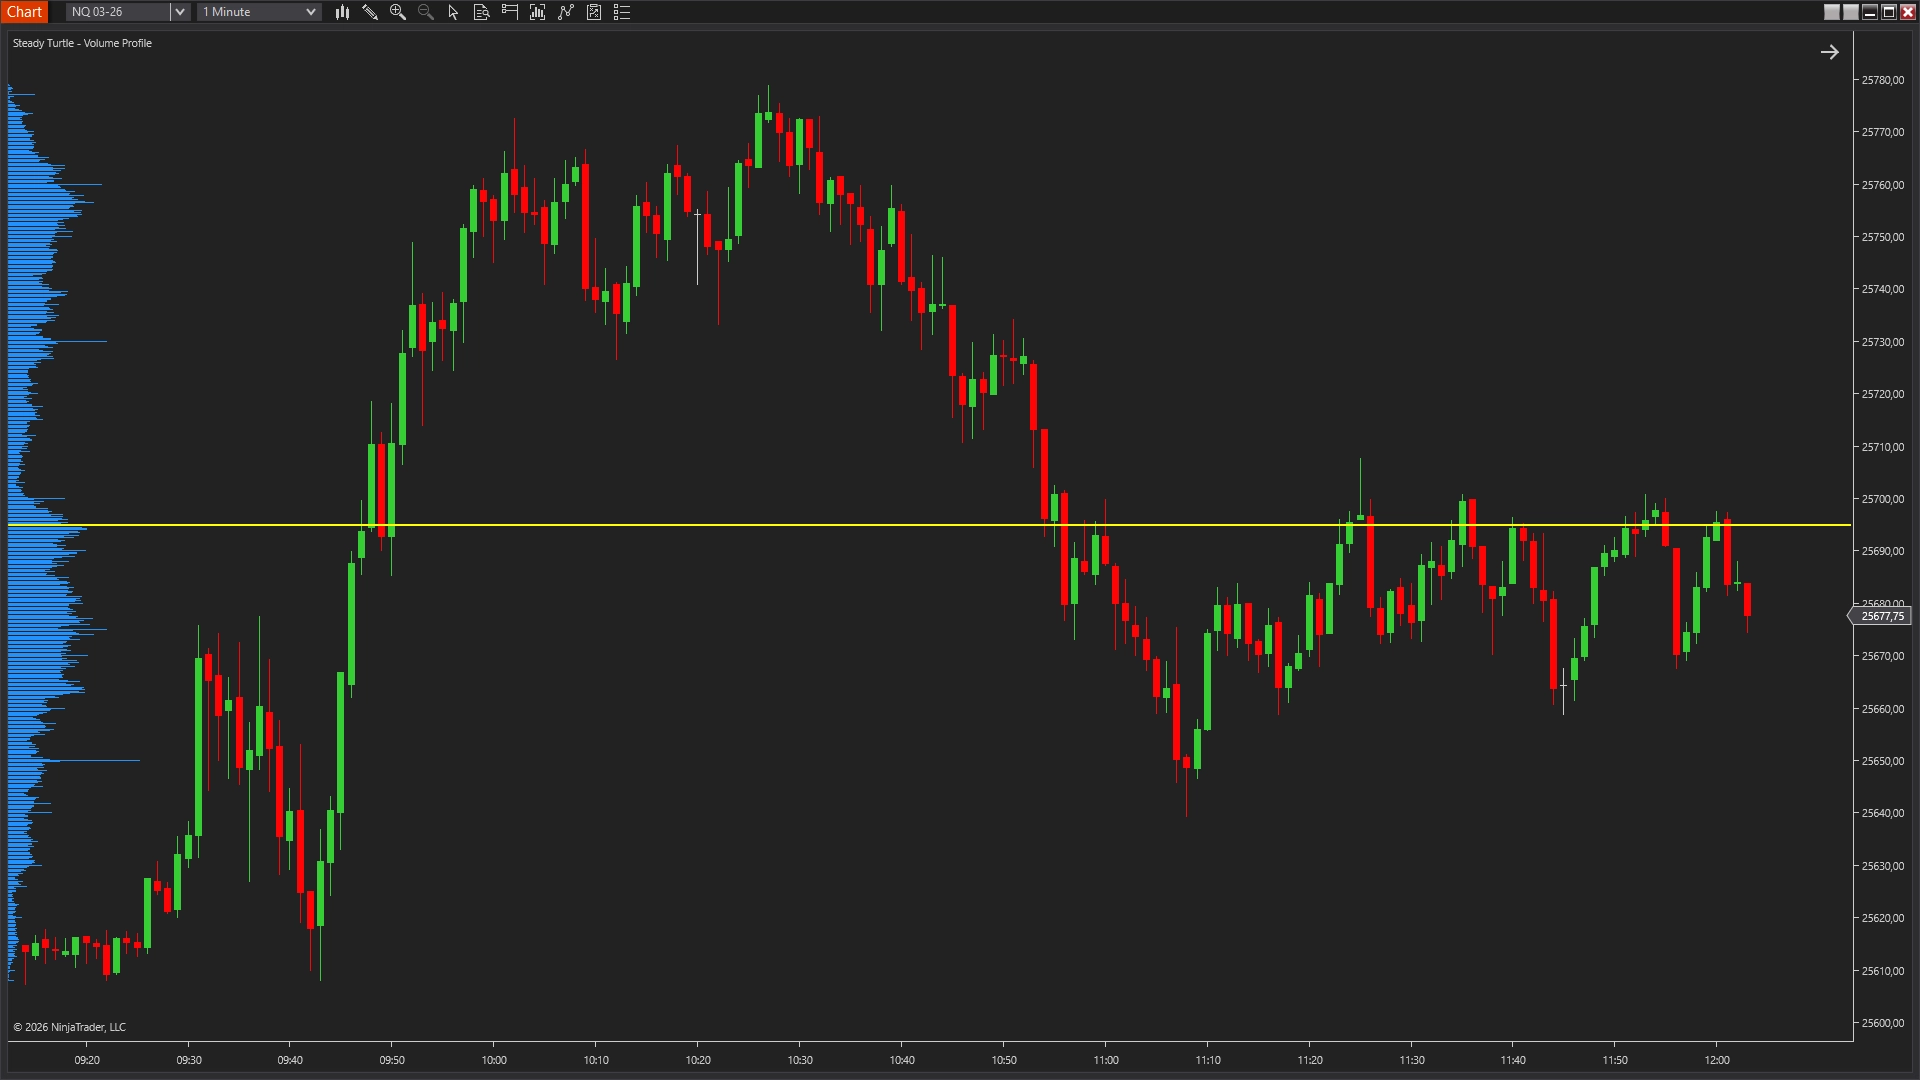Image resolution: width=1920 pixels, height=1080 pixels.
Task: Toggle the interval link button
Action: coord(1851,12)
